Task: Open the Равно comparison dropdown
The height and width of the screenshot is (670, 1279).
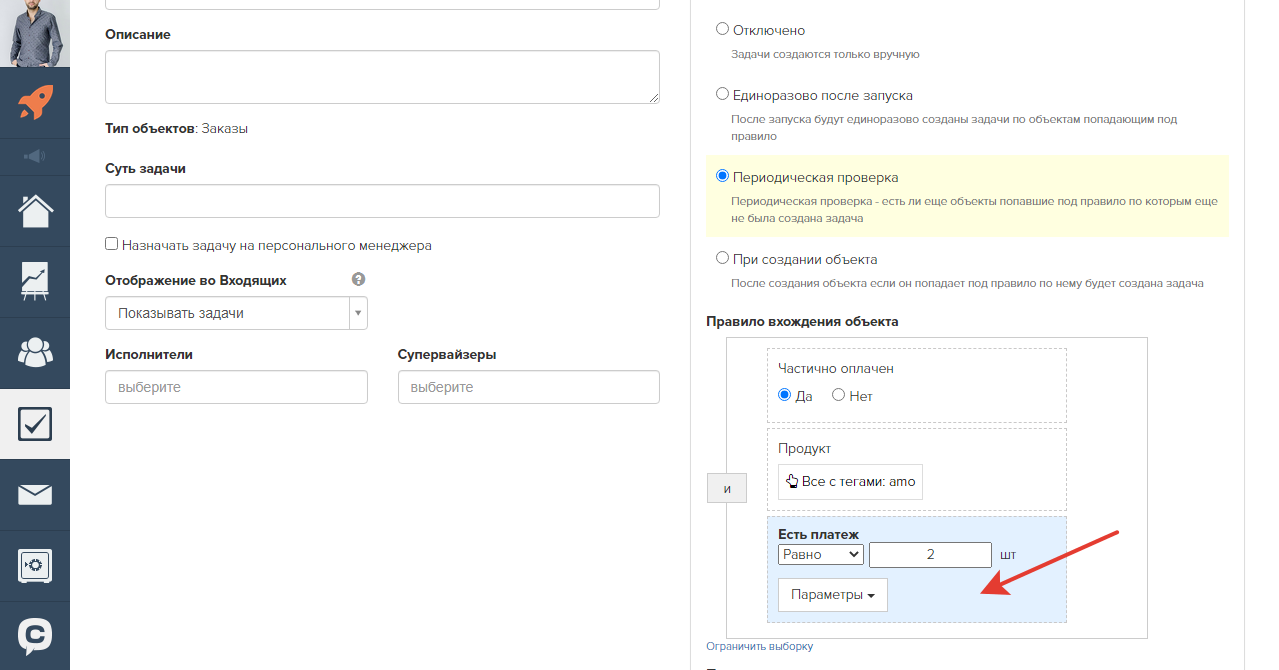Action: pyautogui.click(x=820, y=554)
